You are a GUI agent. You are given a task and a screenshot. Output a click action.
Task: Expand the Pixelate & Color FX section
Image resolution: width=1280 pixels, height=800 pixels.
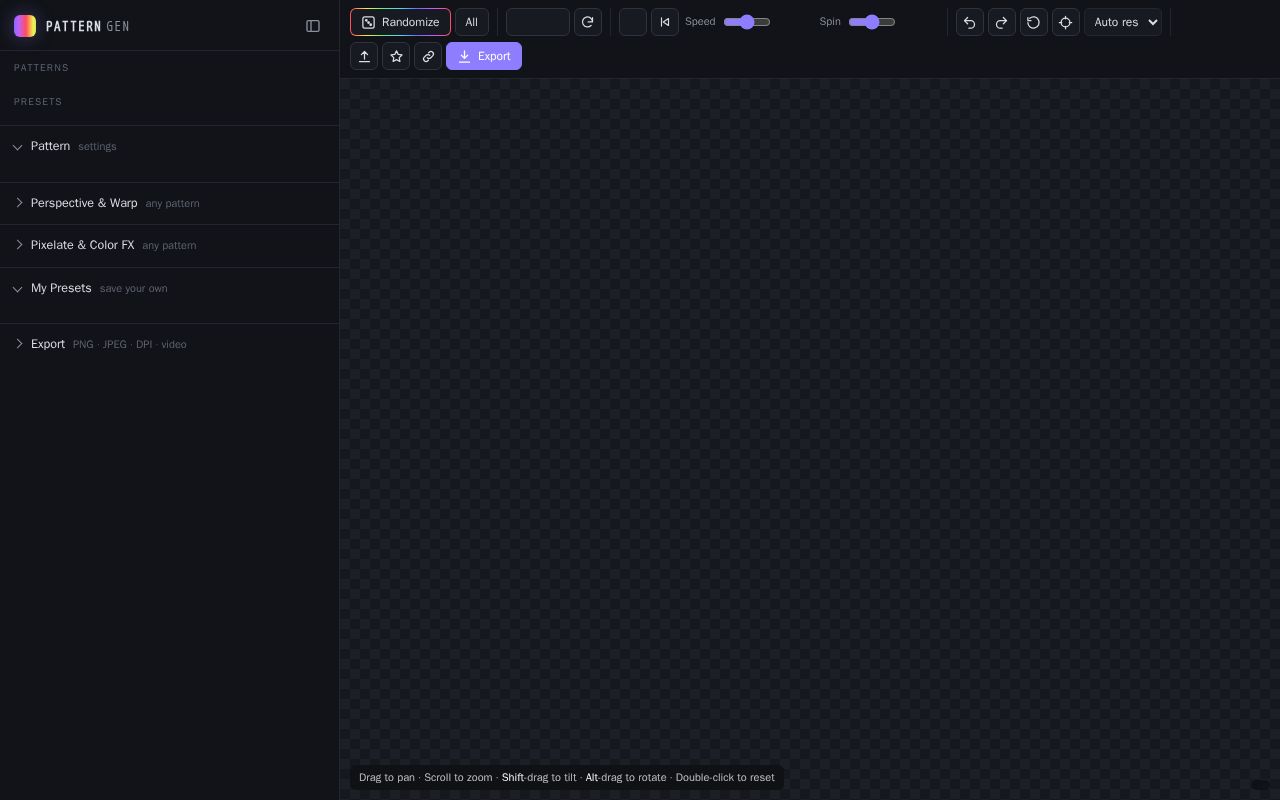[x=169, y=245]
